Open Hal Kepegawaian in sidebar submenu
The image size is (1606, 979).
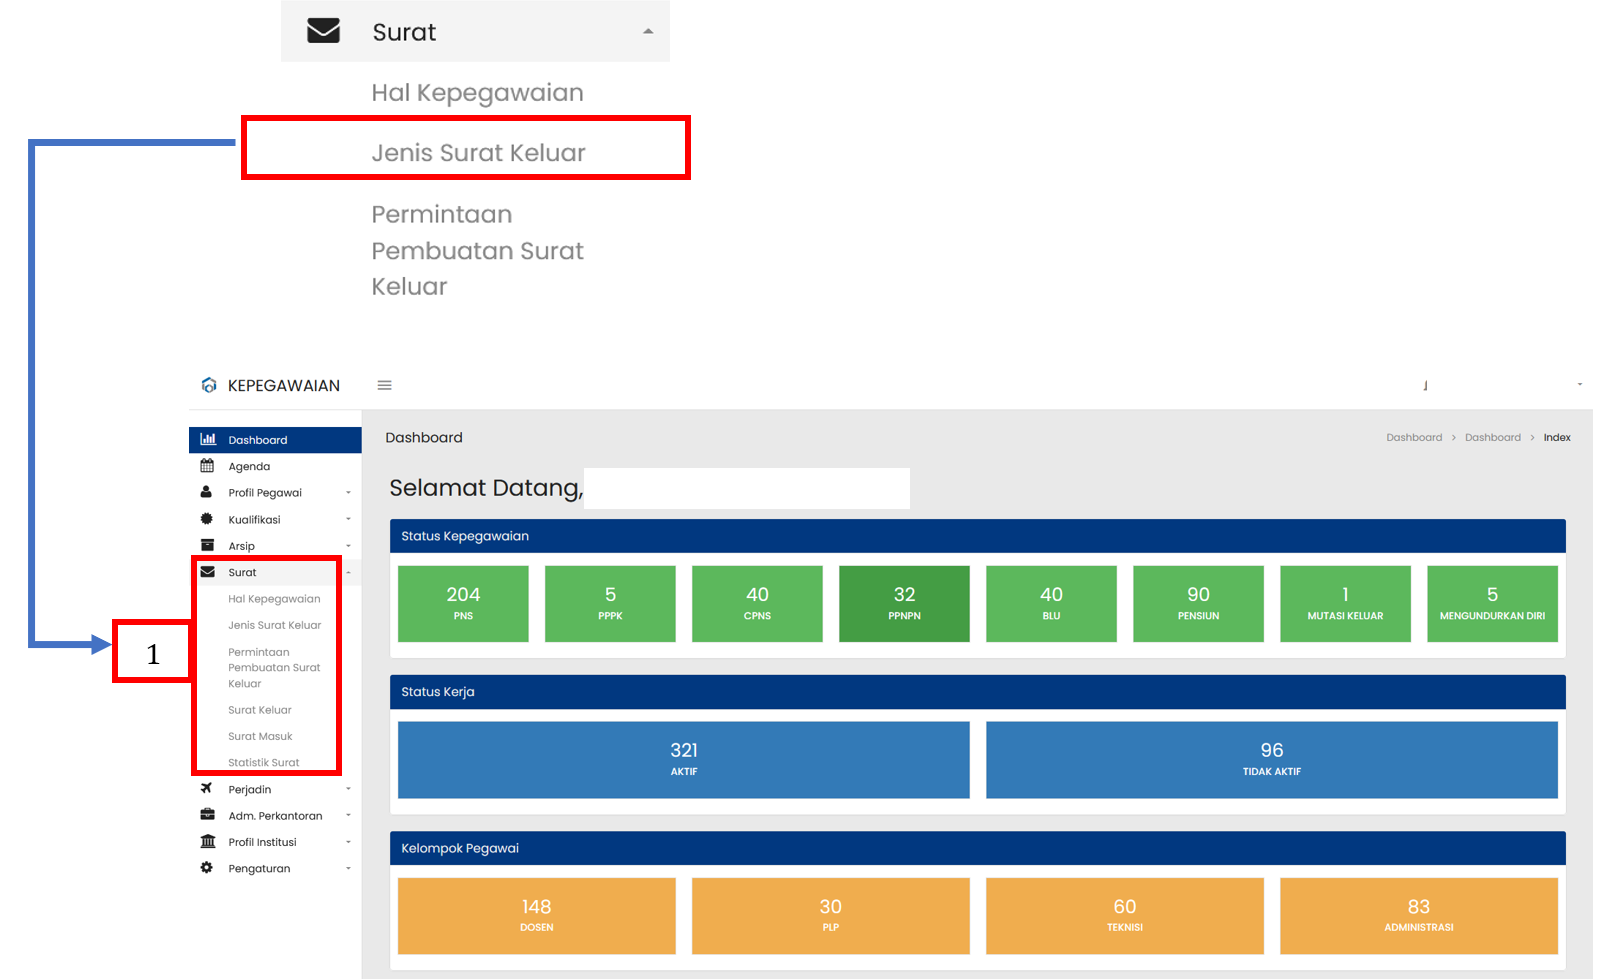point(274,599)
